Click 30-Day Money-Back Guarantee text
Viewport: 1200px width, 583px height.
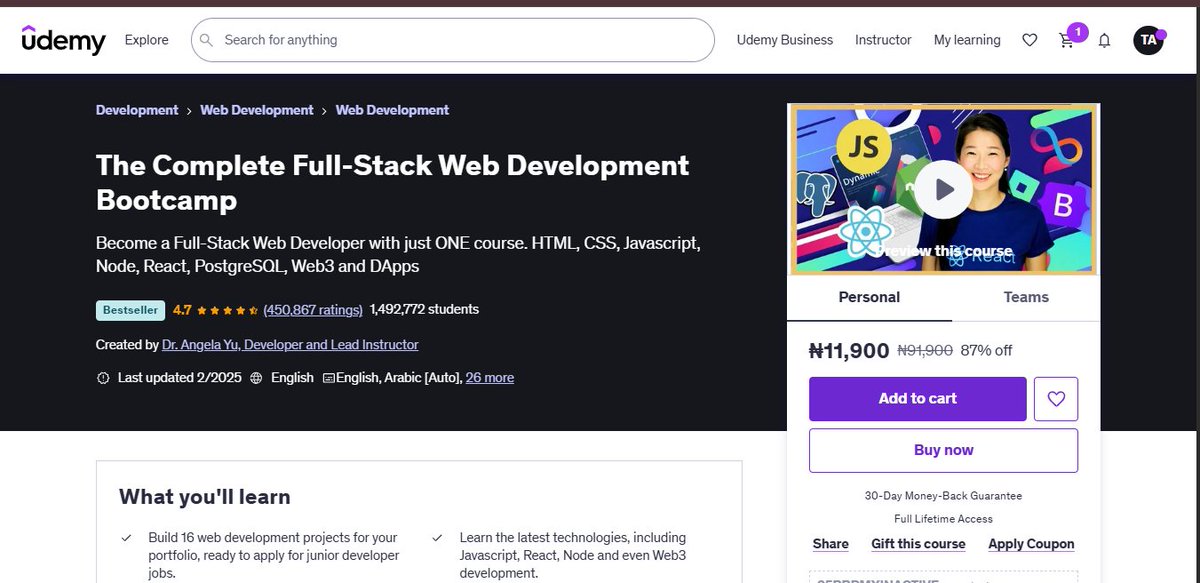pos(943,495)
